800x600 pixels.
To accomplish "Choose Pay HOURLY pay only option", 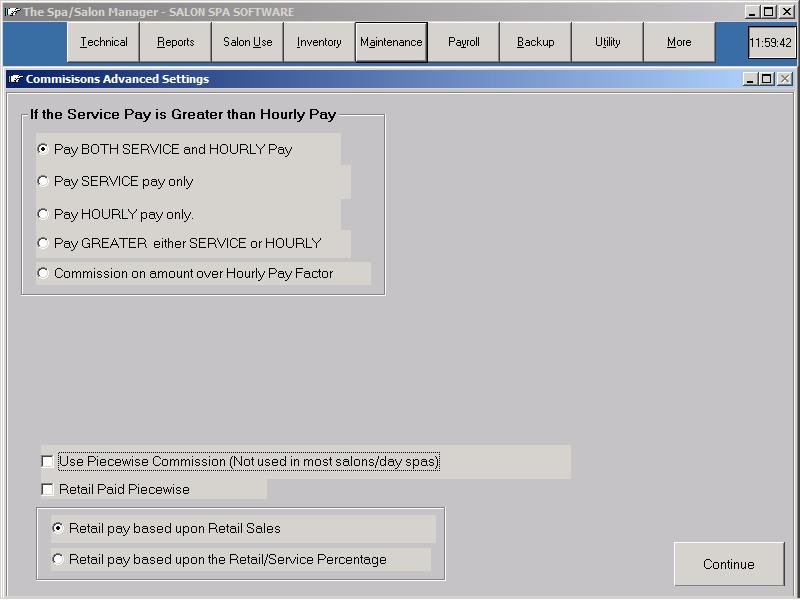I will pyautogui.click(x=43, y=214).
